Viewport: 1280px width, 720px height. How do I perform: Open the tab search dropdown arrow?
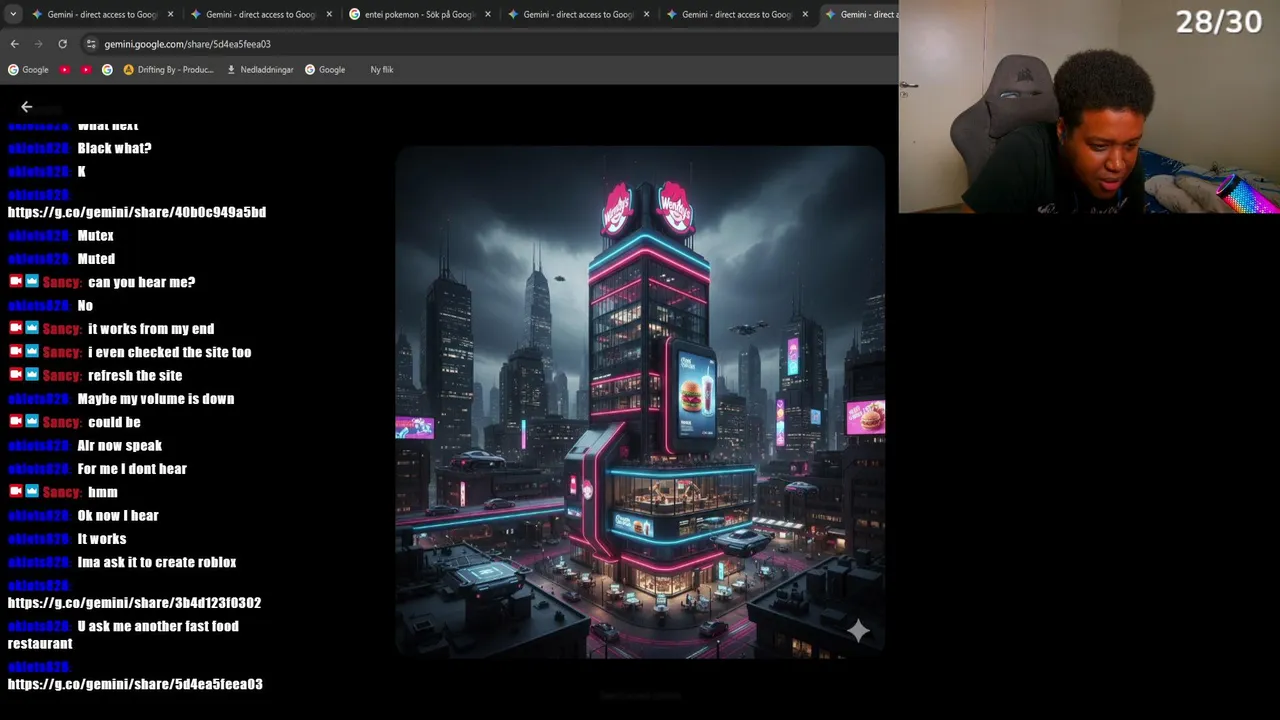click(12, 15)
